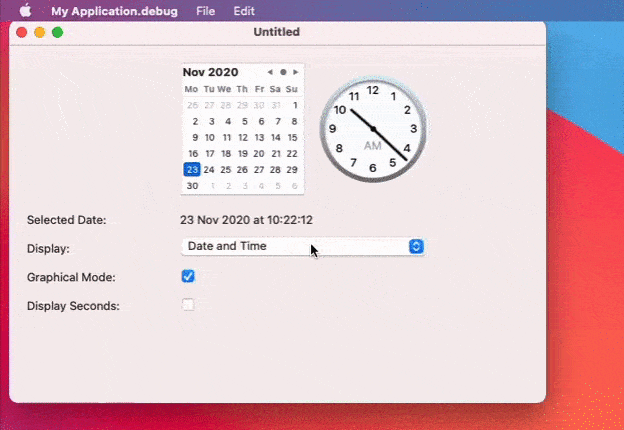This screenshot has width=624, height=430.
Task: Select greyed October 26 in the calendar
Action: click(193, 105)
